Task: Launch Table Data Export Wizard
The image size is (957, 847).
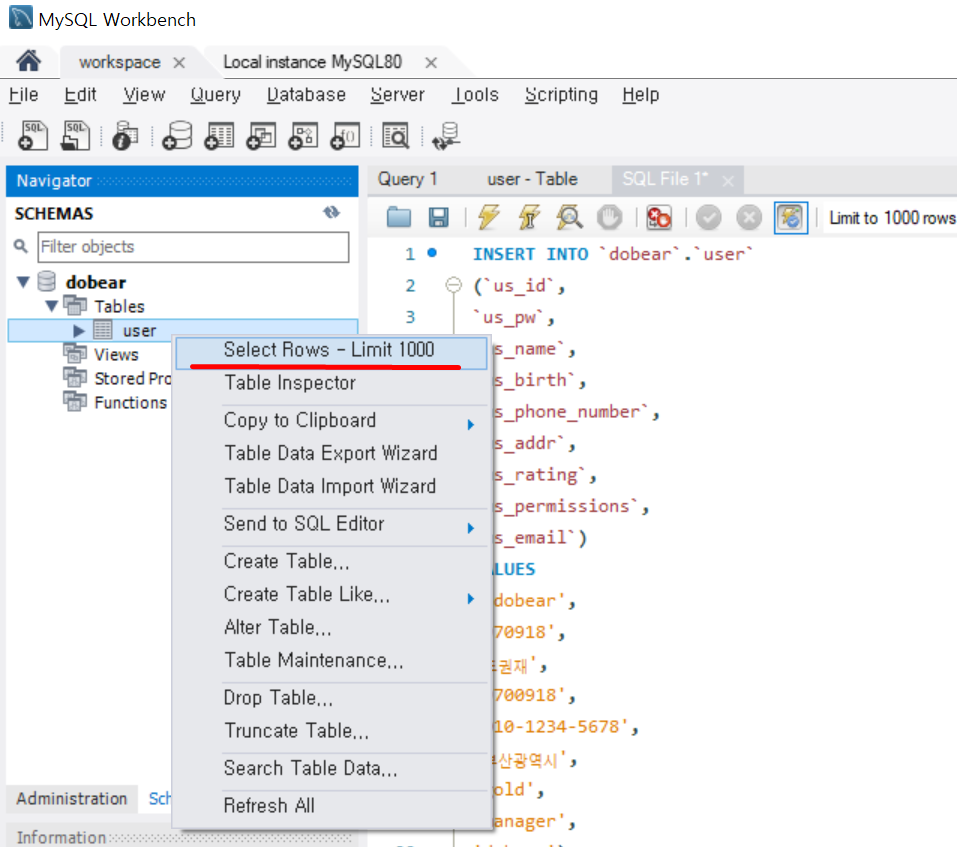Action: click(x=331, y=453)
